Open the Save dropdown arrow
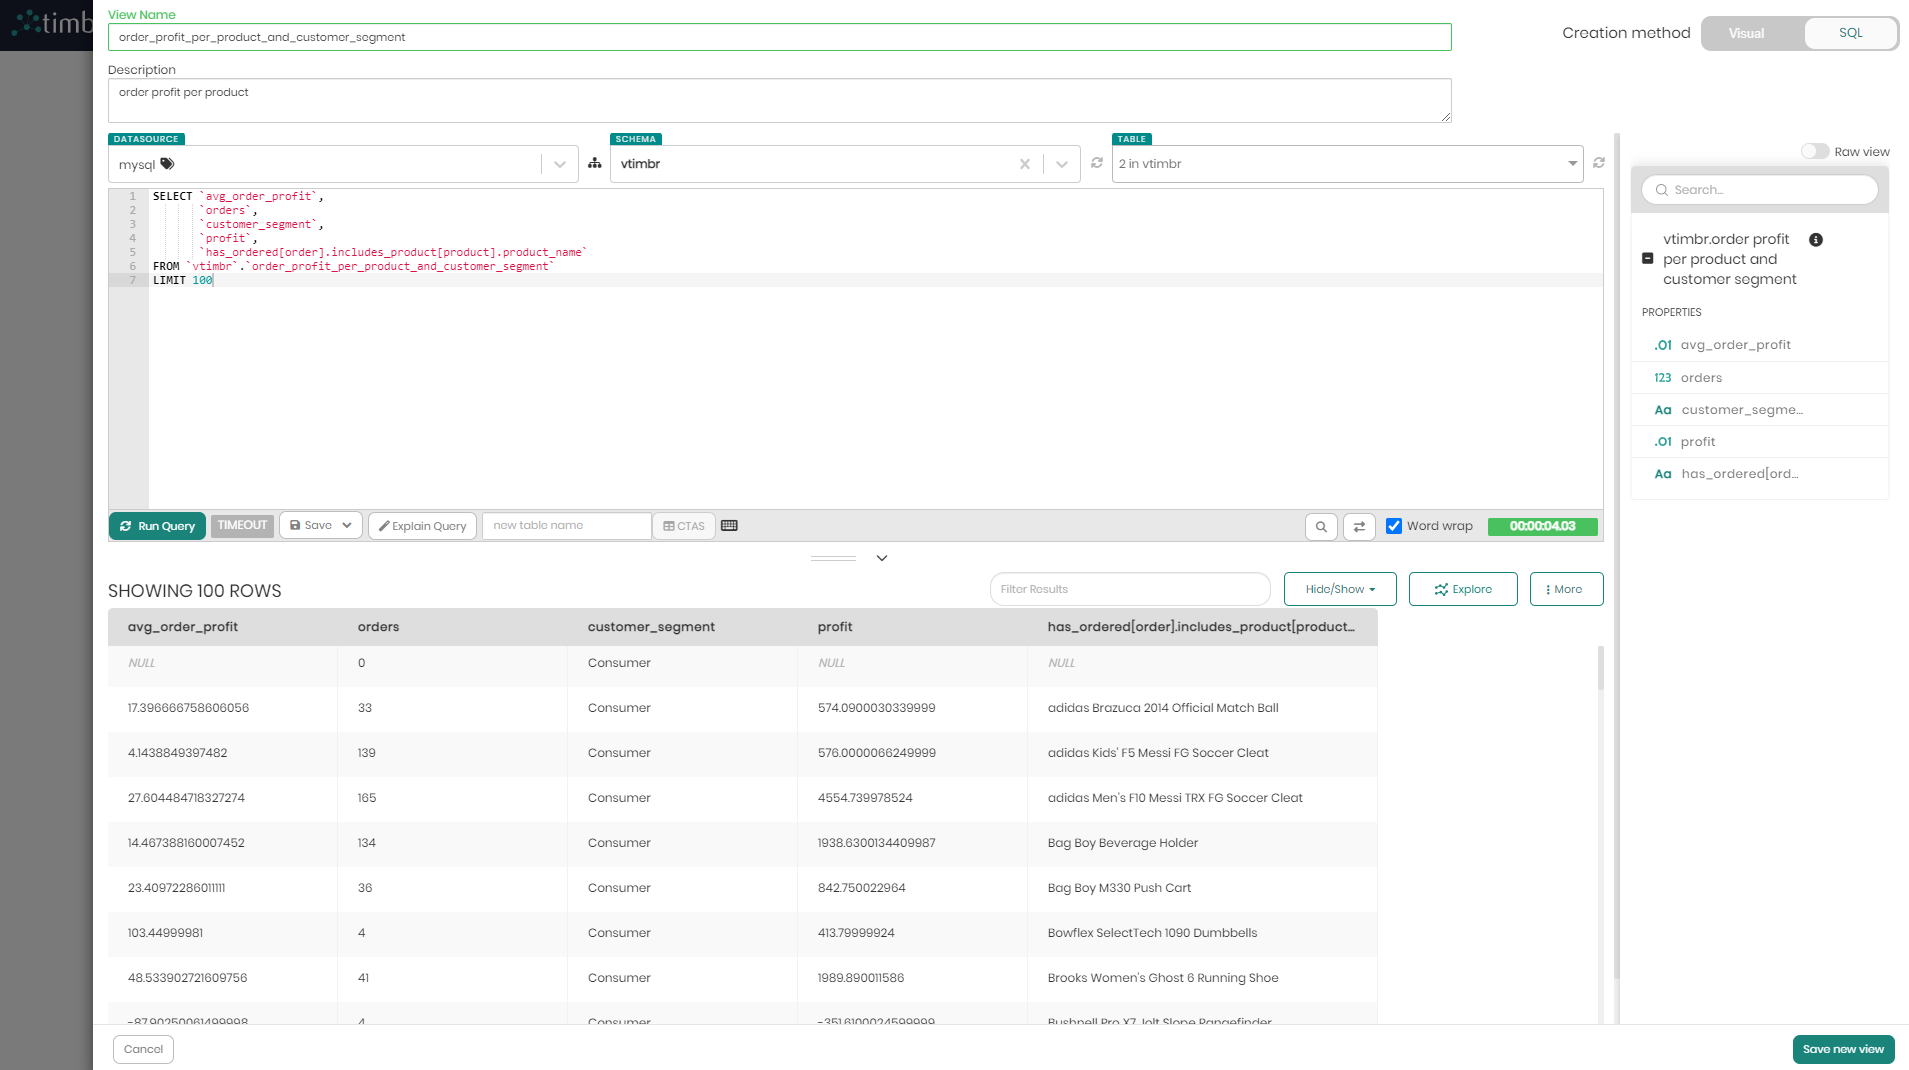The image size is (1909, 1070). pos(345,525)
